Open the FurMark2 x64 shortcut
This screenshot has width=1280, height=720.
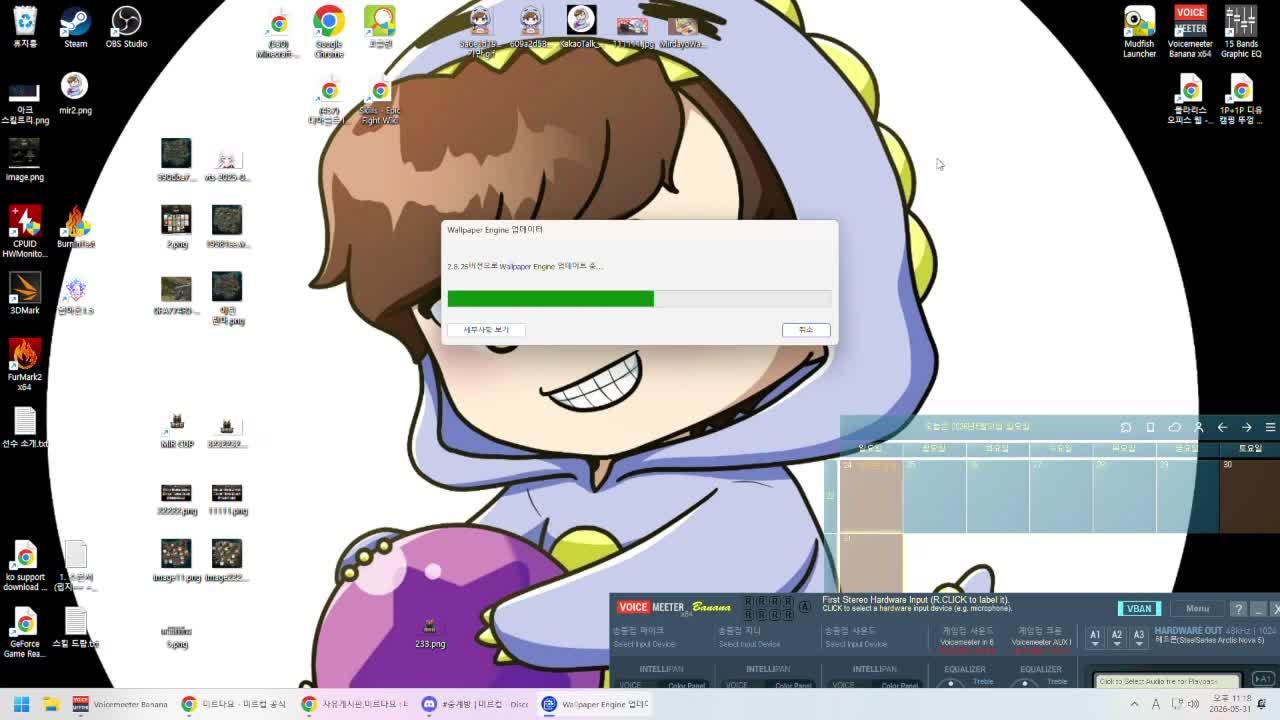(x=25, y=365)
